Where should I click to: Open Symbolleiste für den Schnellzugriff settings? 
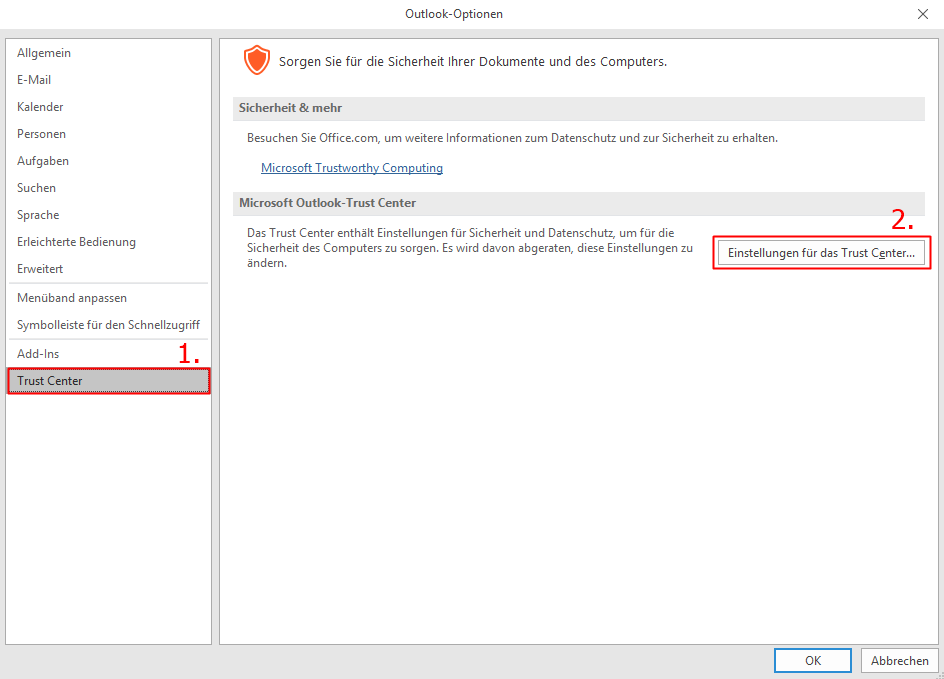click(108, 325)
